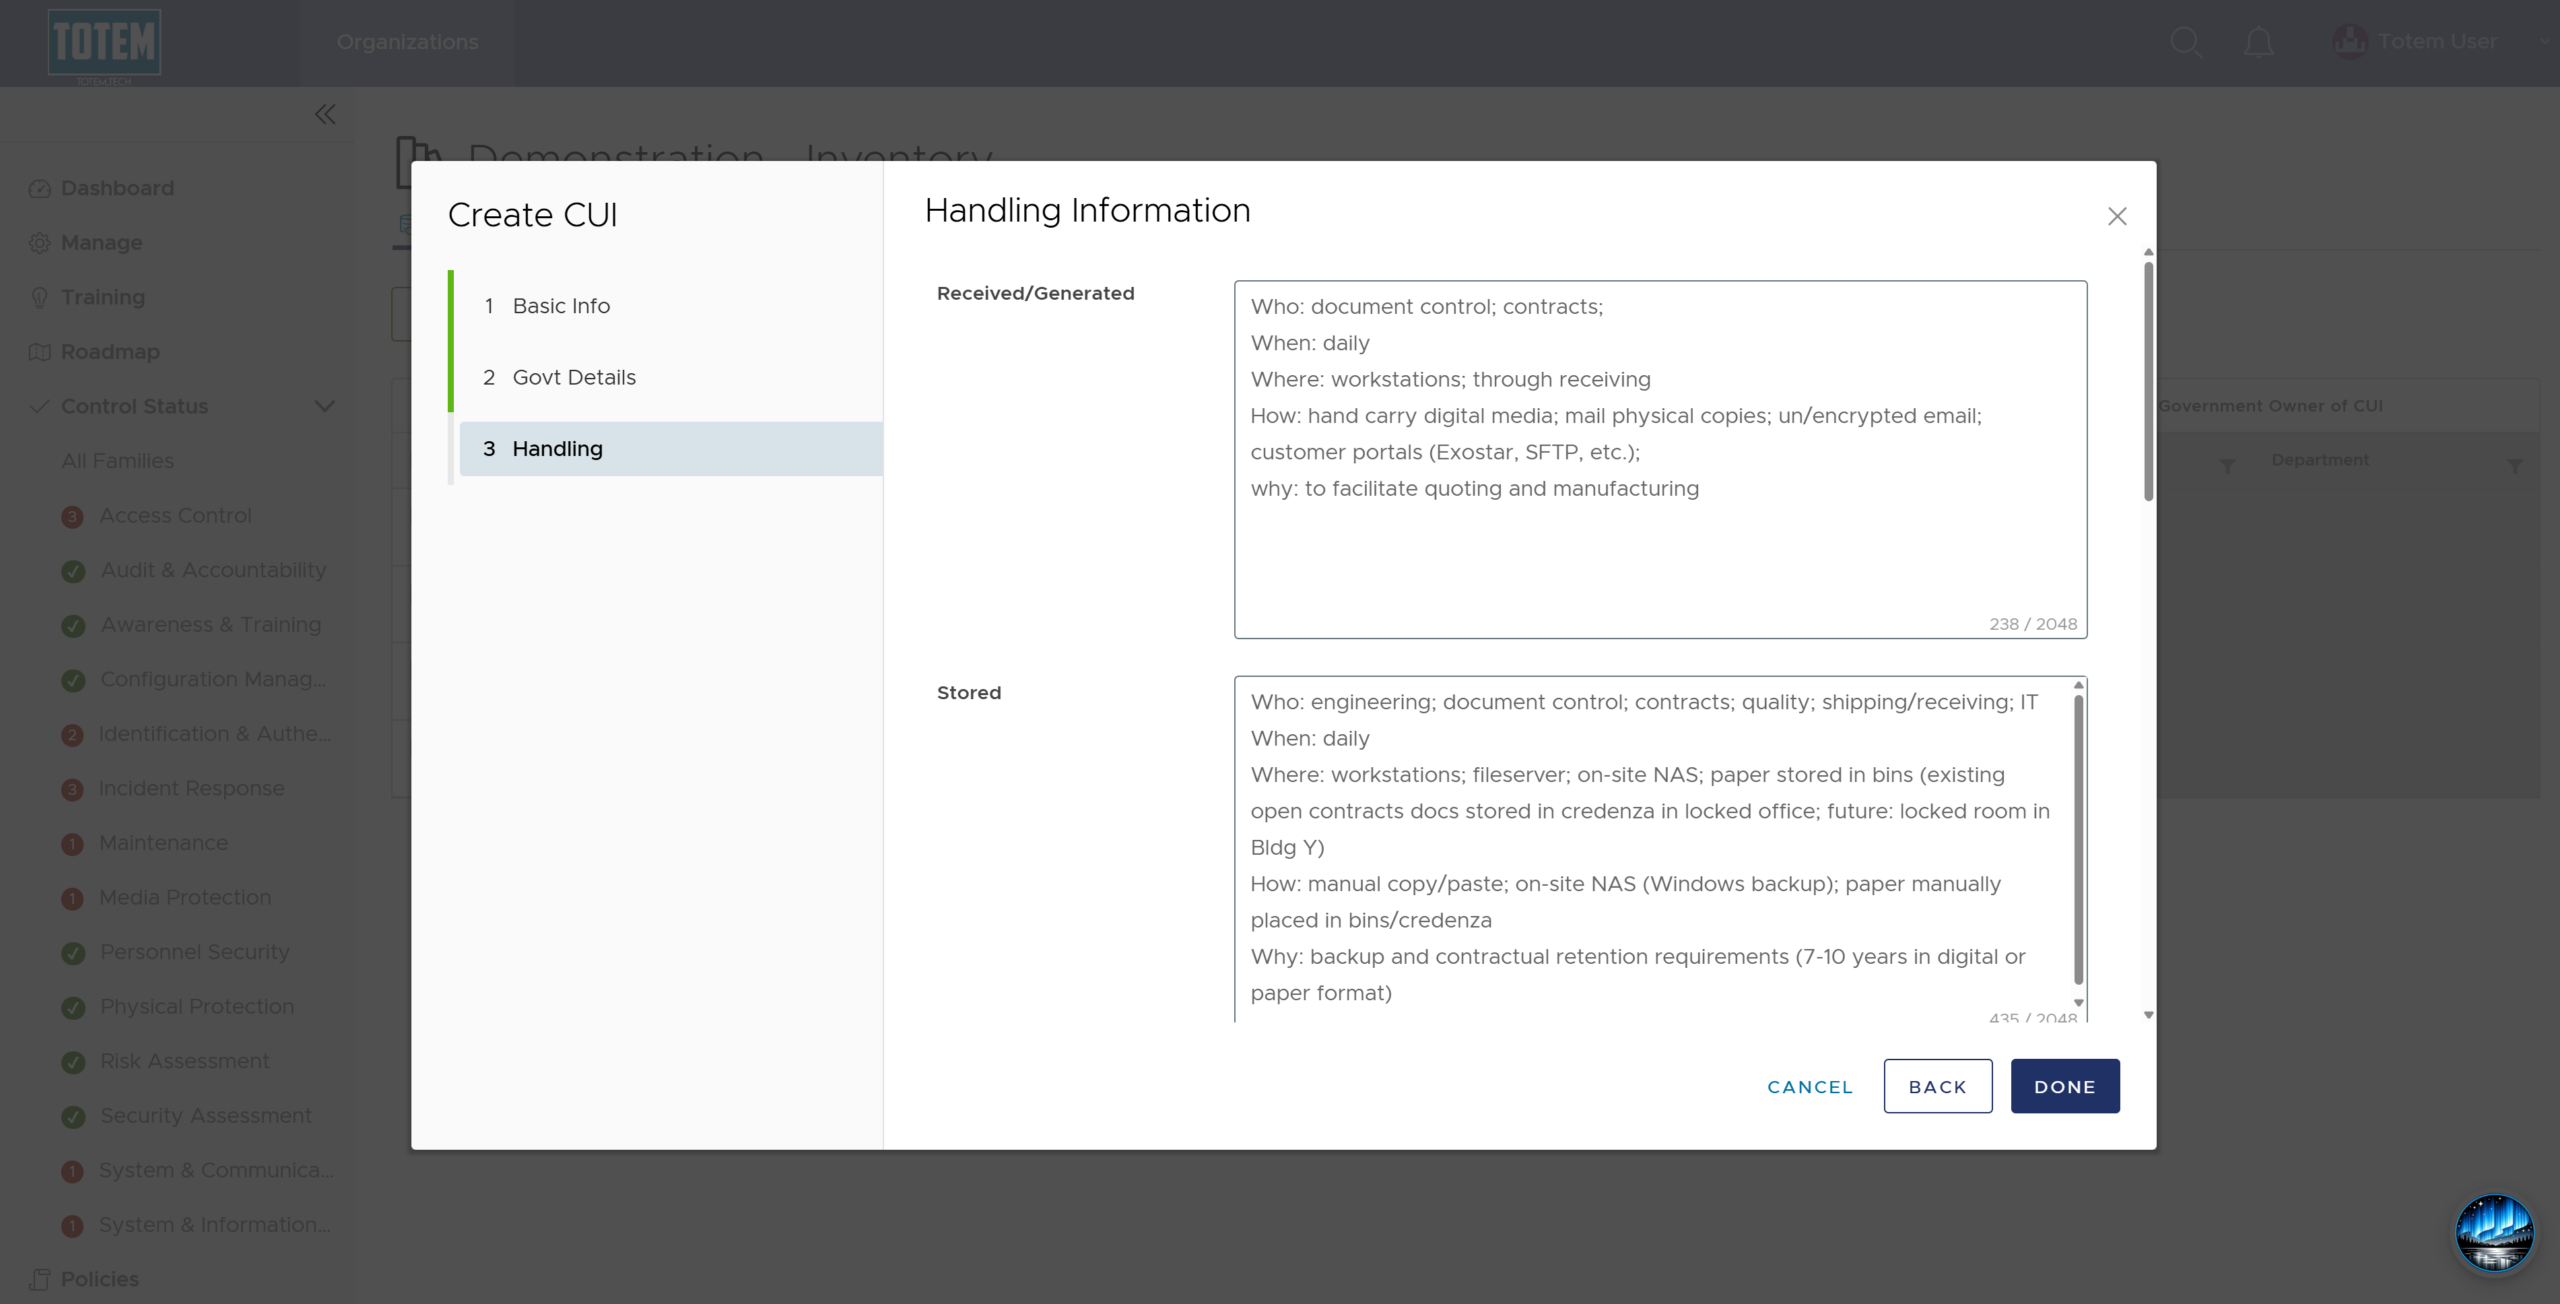The width and height of the screenshot is (2560, 1304).
Task: Open the aurora chat widget bubble
Action: pos(2494,1233)
